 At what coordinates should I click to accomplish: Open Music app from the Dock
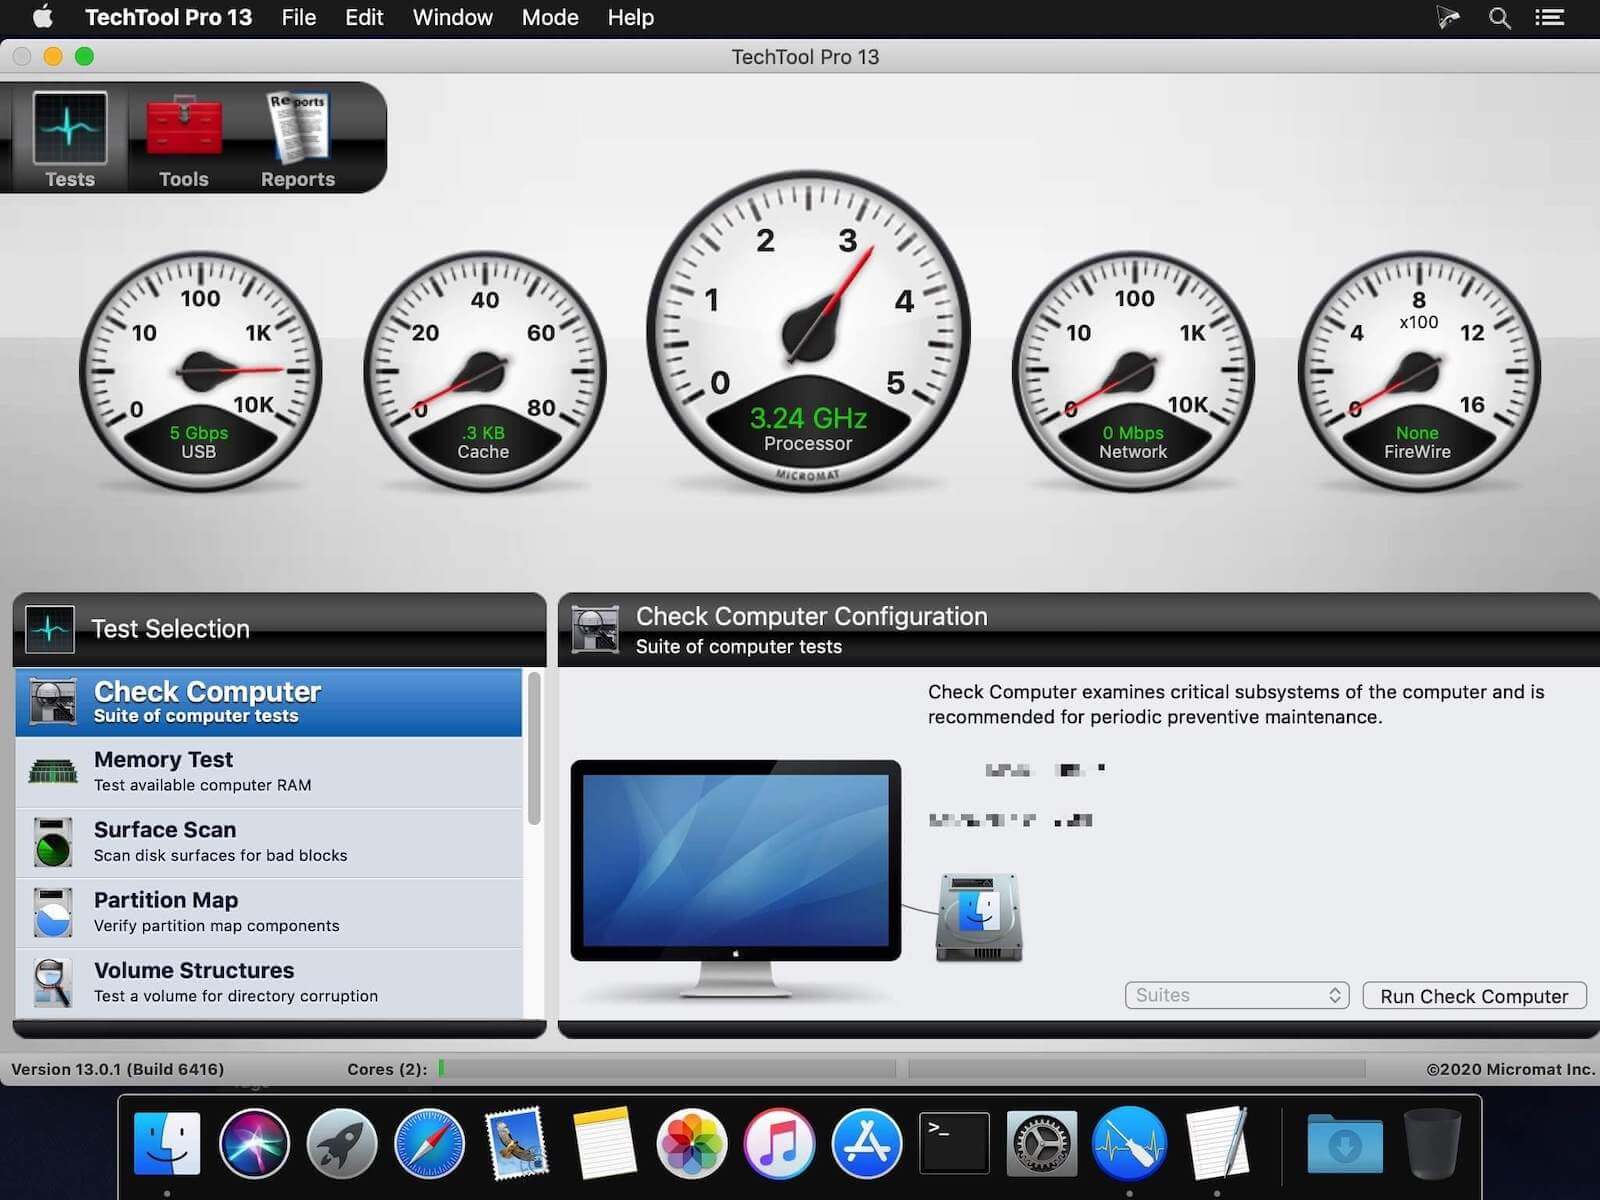coord(779,1143)
